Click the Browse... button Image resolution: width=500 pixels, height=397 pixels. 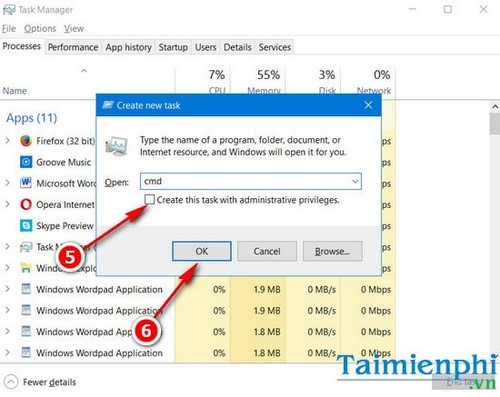click(332, 251)
